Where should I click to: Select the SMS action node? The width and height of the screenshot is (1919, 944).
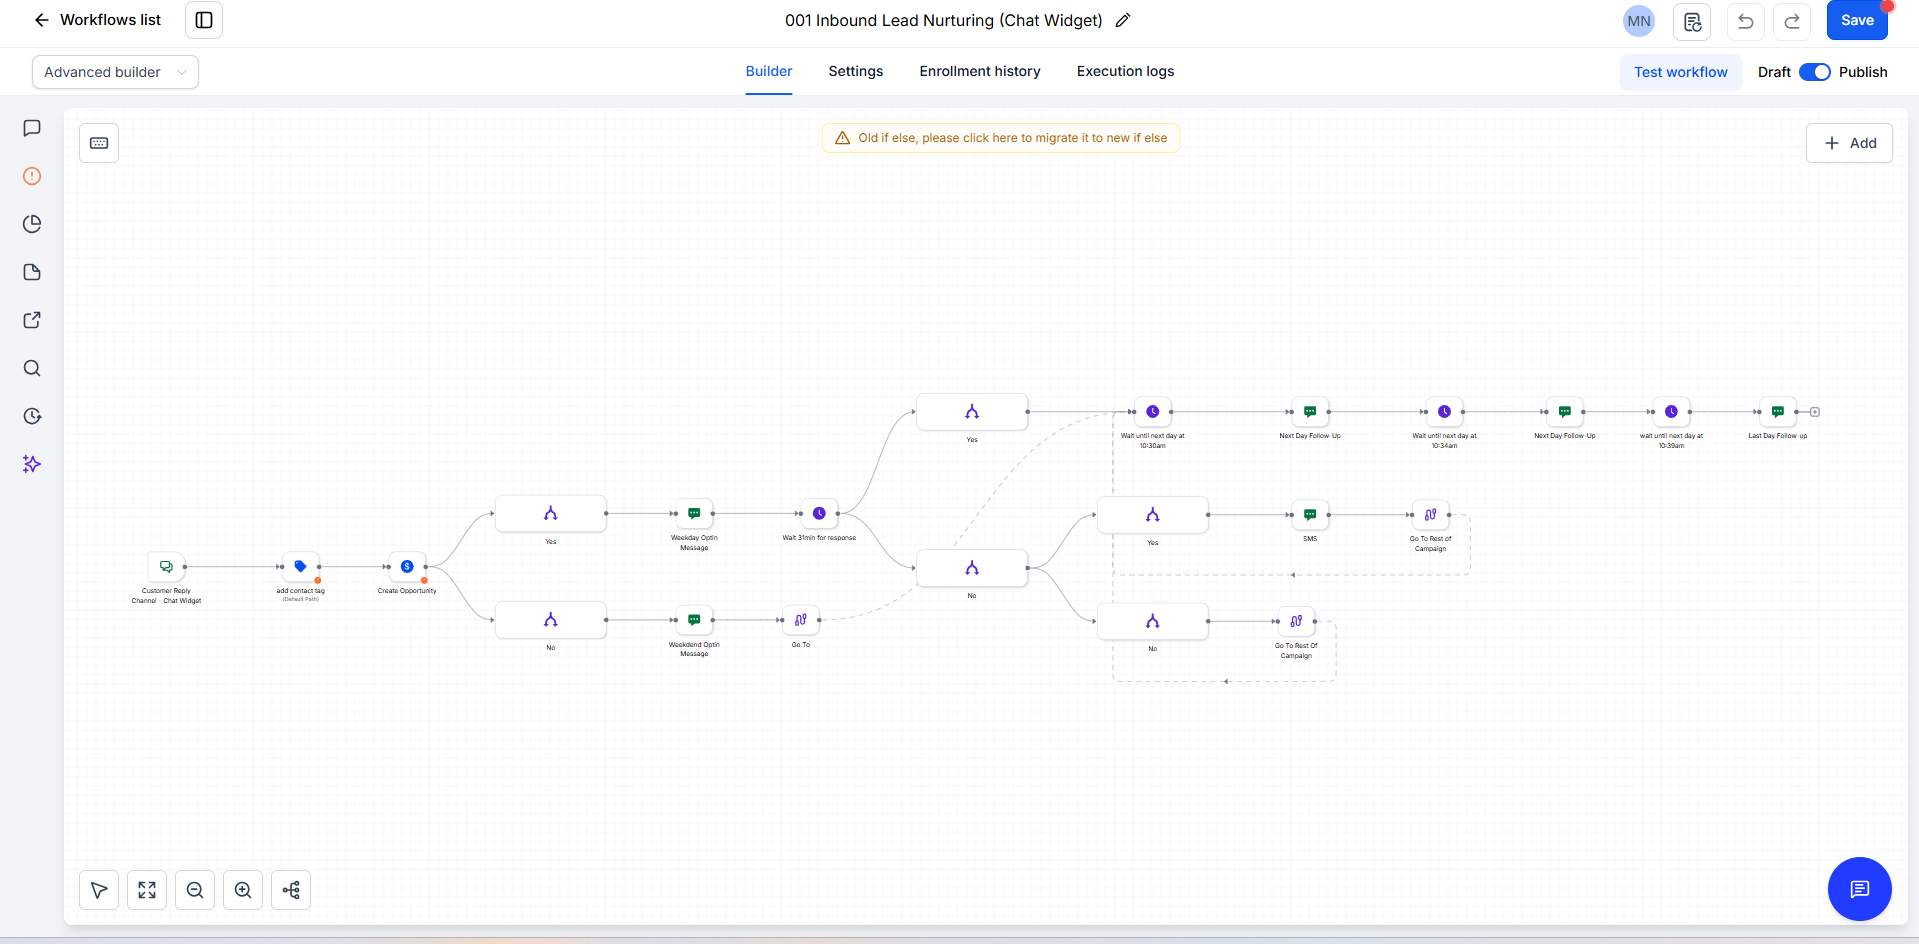click(x=1310, y=515)
